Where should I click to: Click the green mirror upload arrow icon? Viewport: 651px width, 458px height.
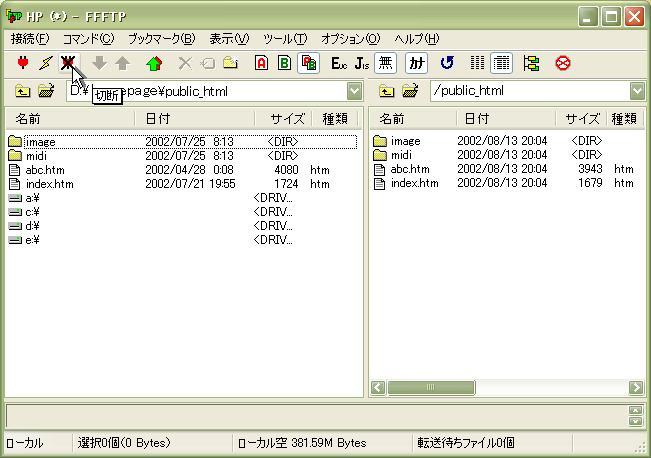(153, 63)
